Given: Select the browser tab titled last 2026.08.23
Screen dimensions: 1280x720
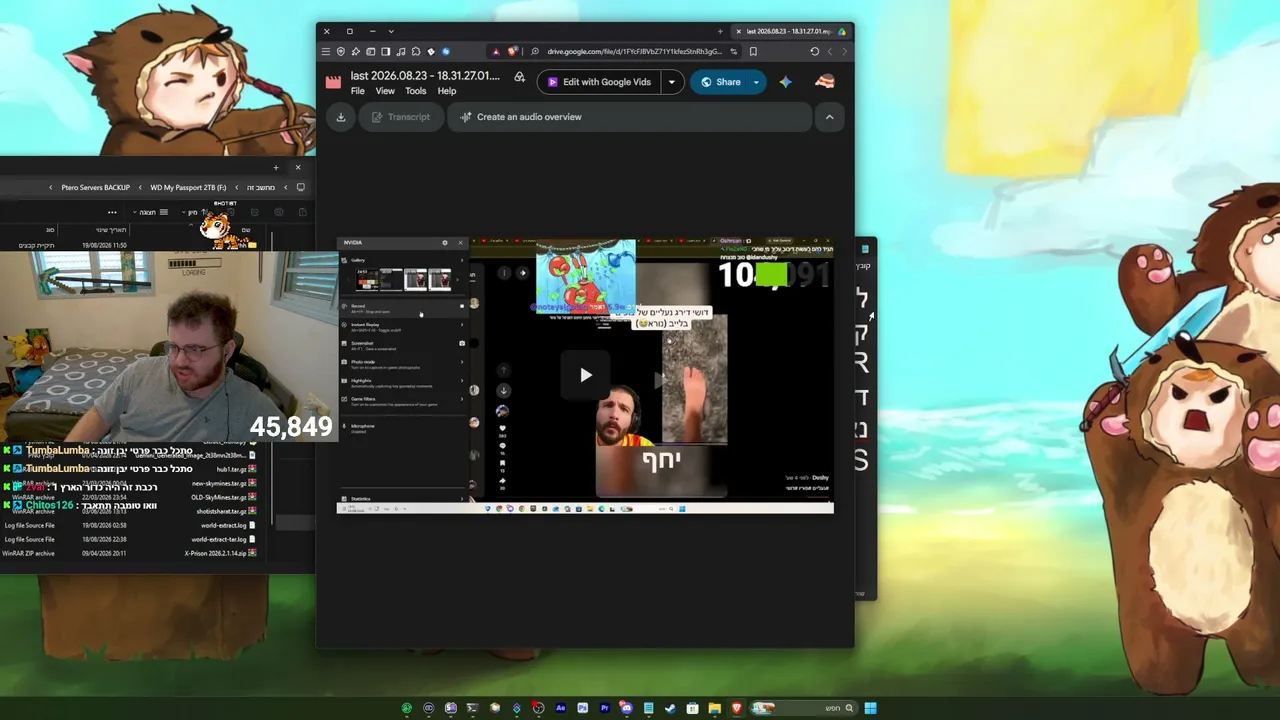Looking at the screenshot, I should pyautogui.click(x=790, y=31).
